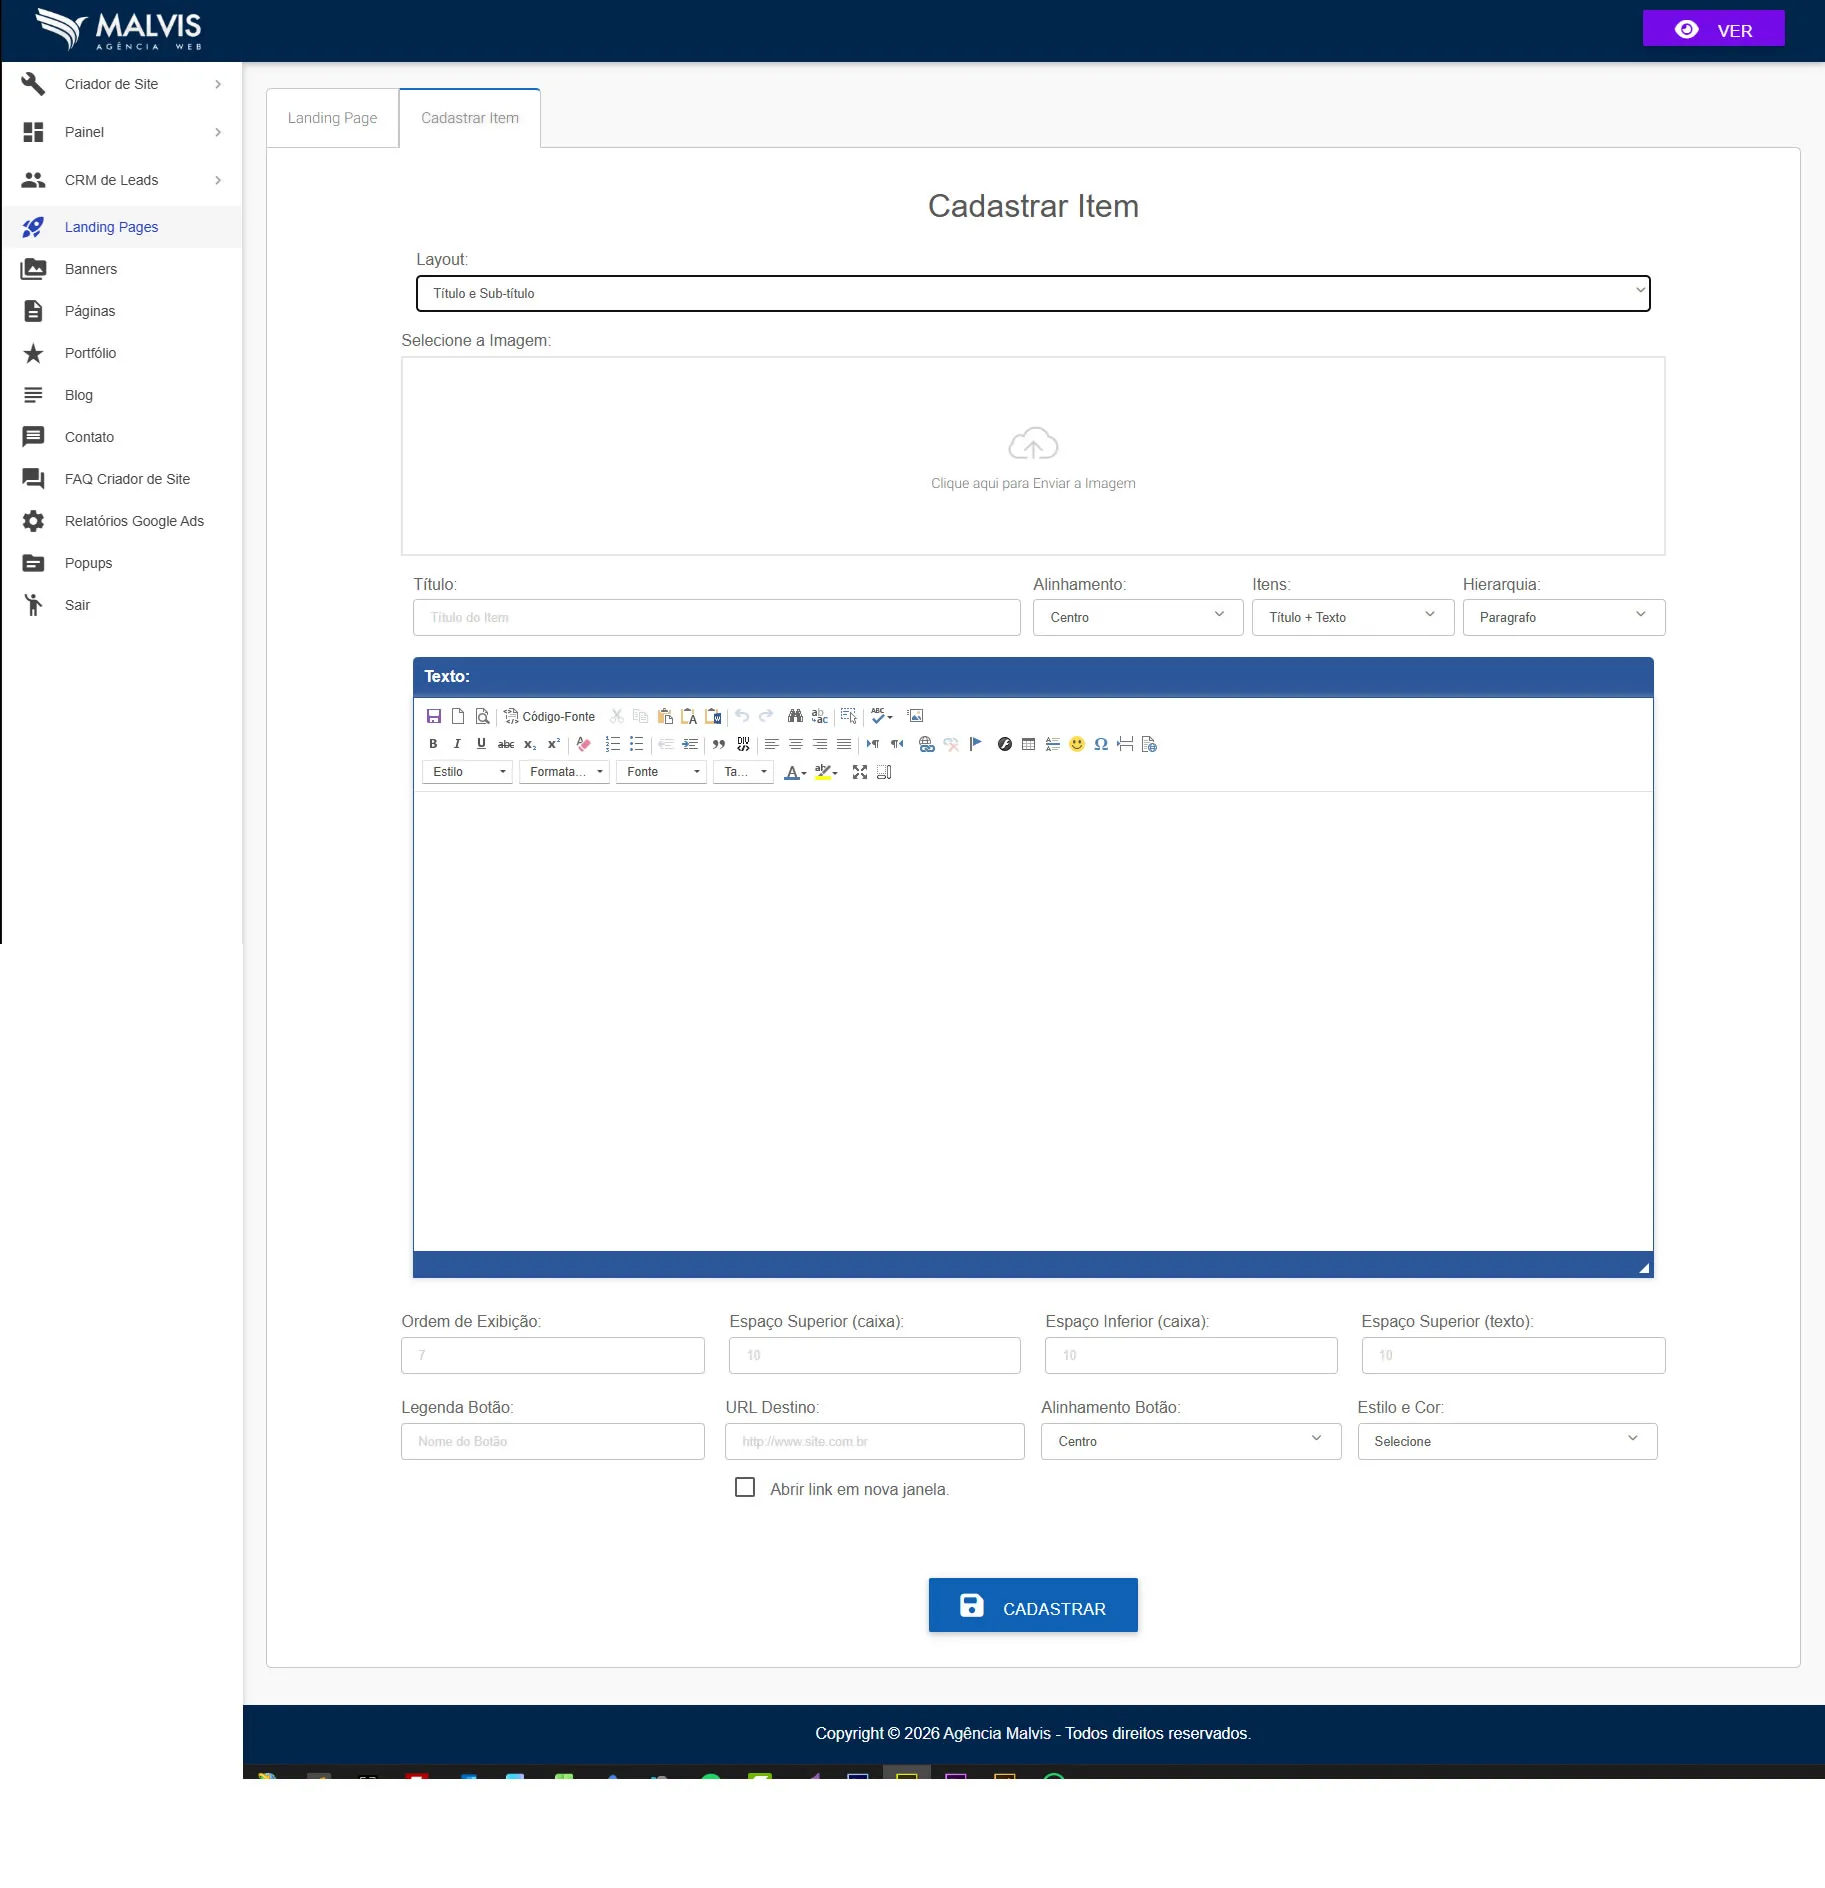Expand the CRM de Leads menu
1825x1888 pixels.
(x=110, y=180)
